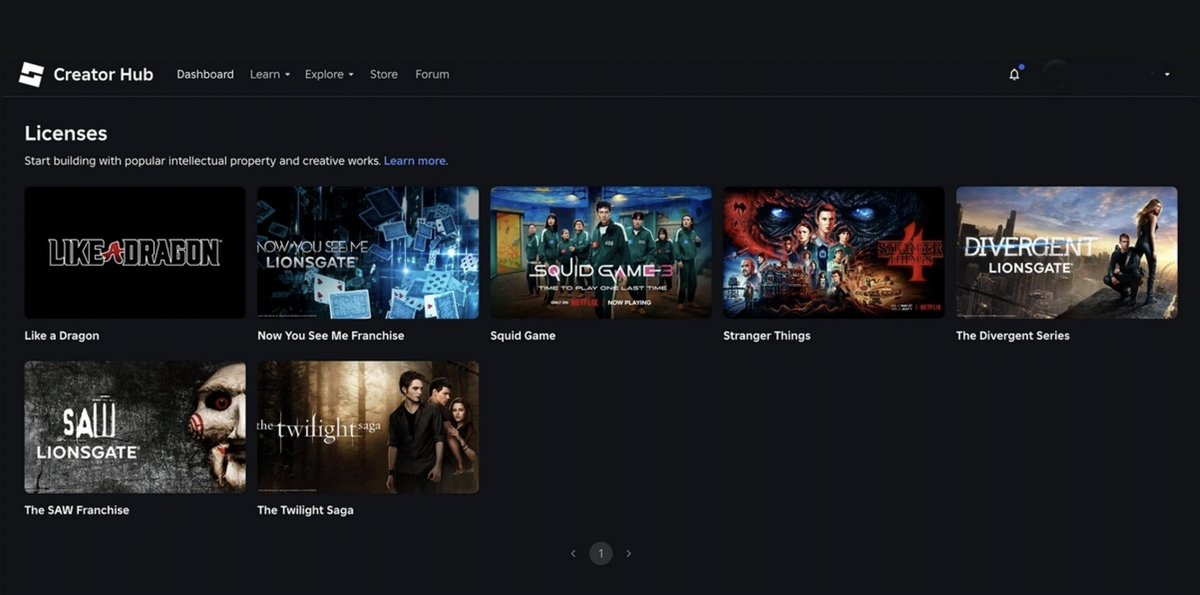Open the Squid Game thumbnail
This screenshot has width=1200, height=595.
coord(601,252)
